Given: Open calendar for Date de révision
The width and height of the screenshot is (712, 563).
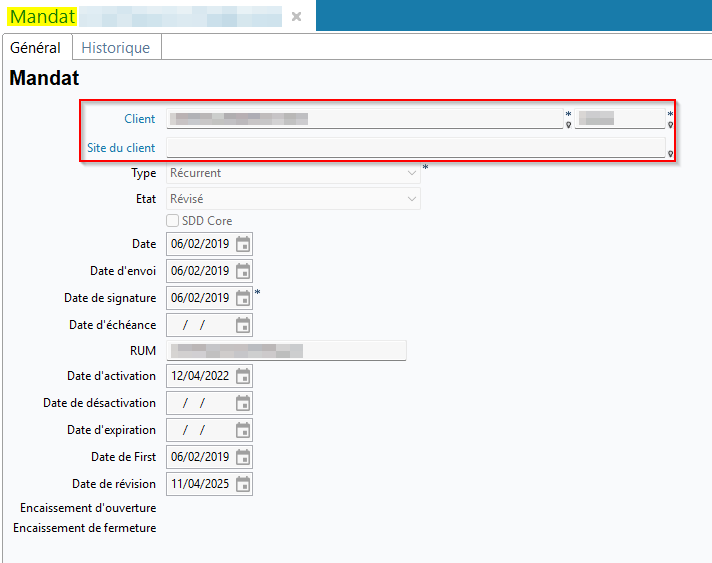Looking at the screenshot, I should [243, 484].
